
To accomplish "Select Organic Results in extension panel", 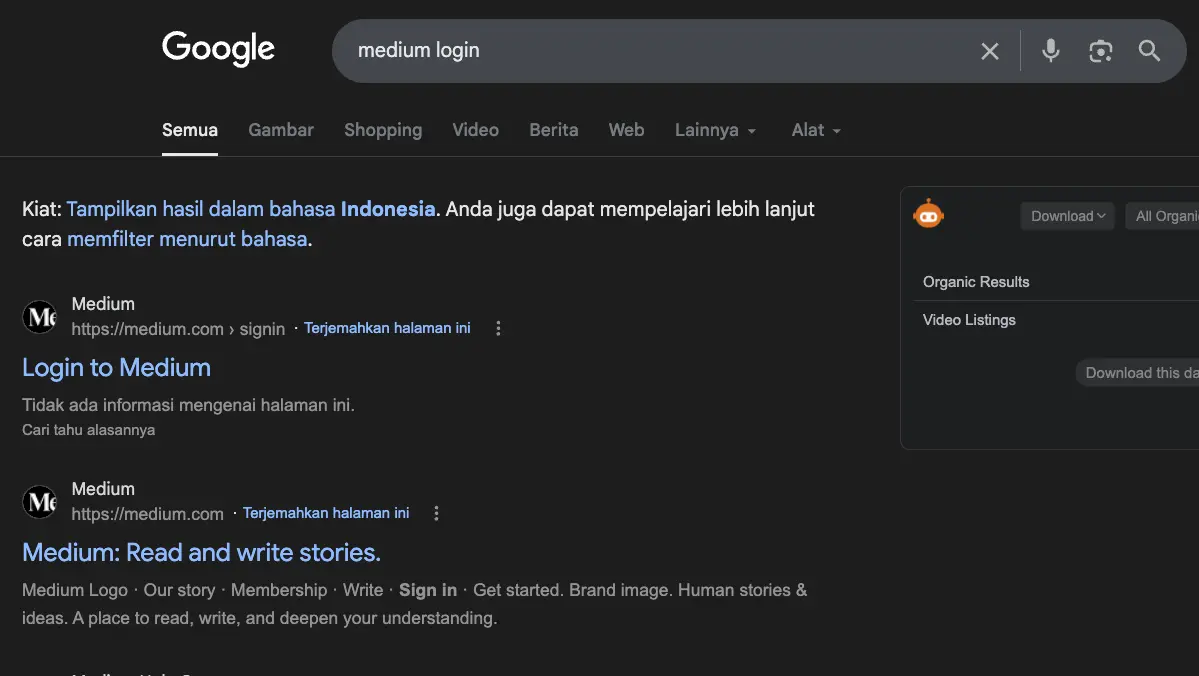I will (976, 282).
